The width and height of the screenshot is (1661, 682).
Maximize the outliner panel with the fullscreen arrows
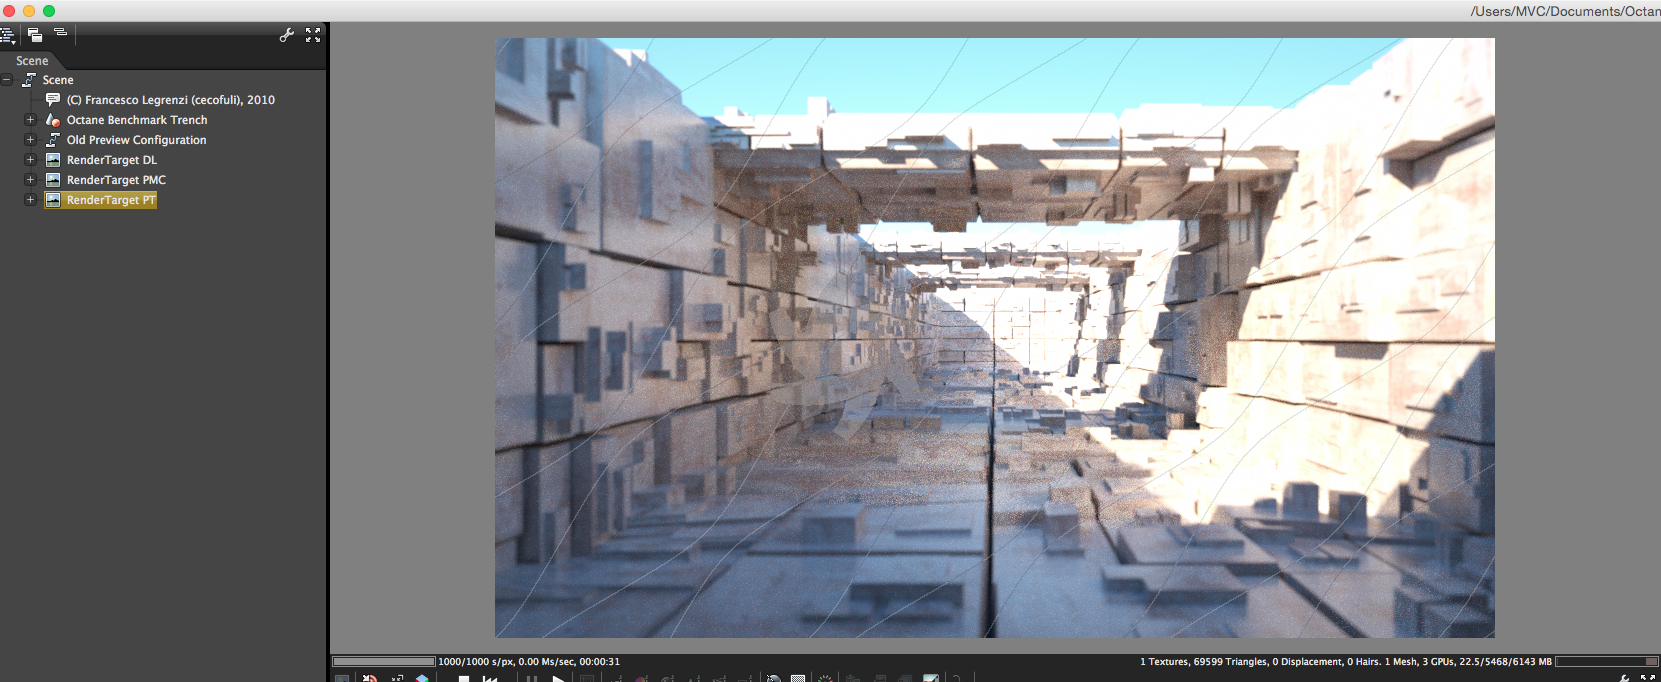click(313, 35)
